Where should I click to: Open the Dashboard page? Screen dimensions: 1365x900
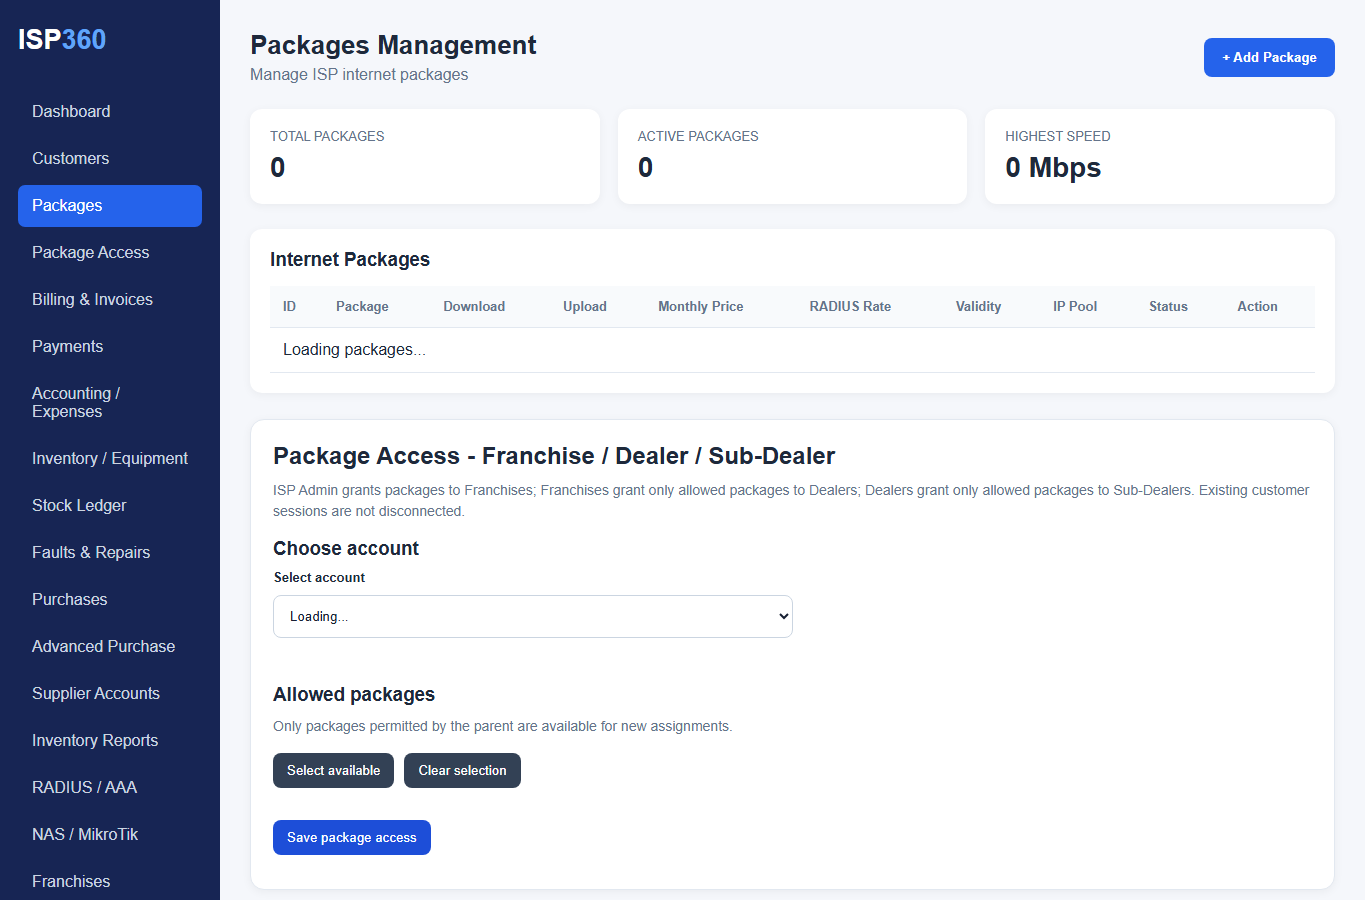click(110, 111)
